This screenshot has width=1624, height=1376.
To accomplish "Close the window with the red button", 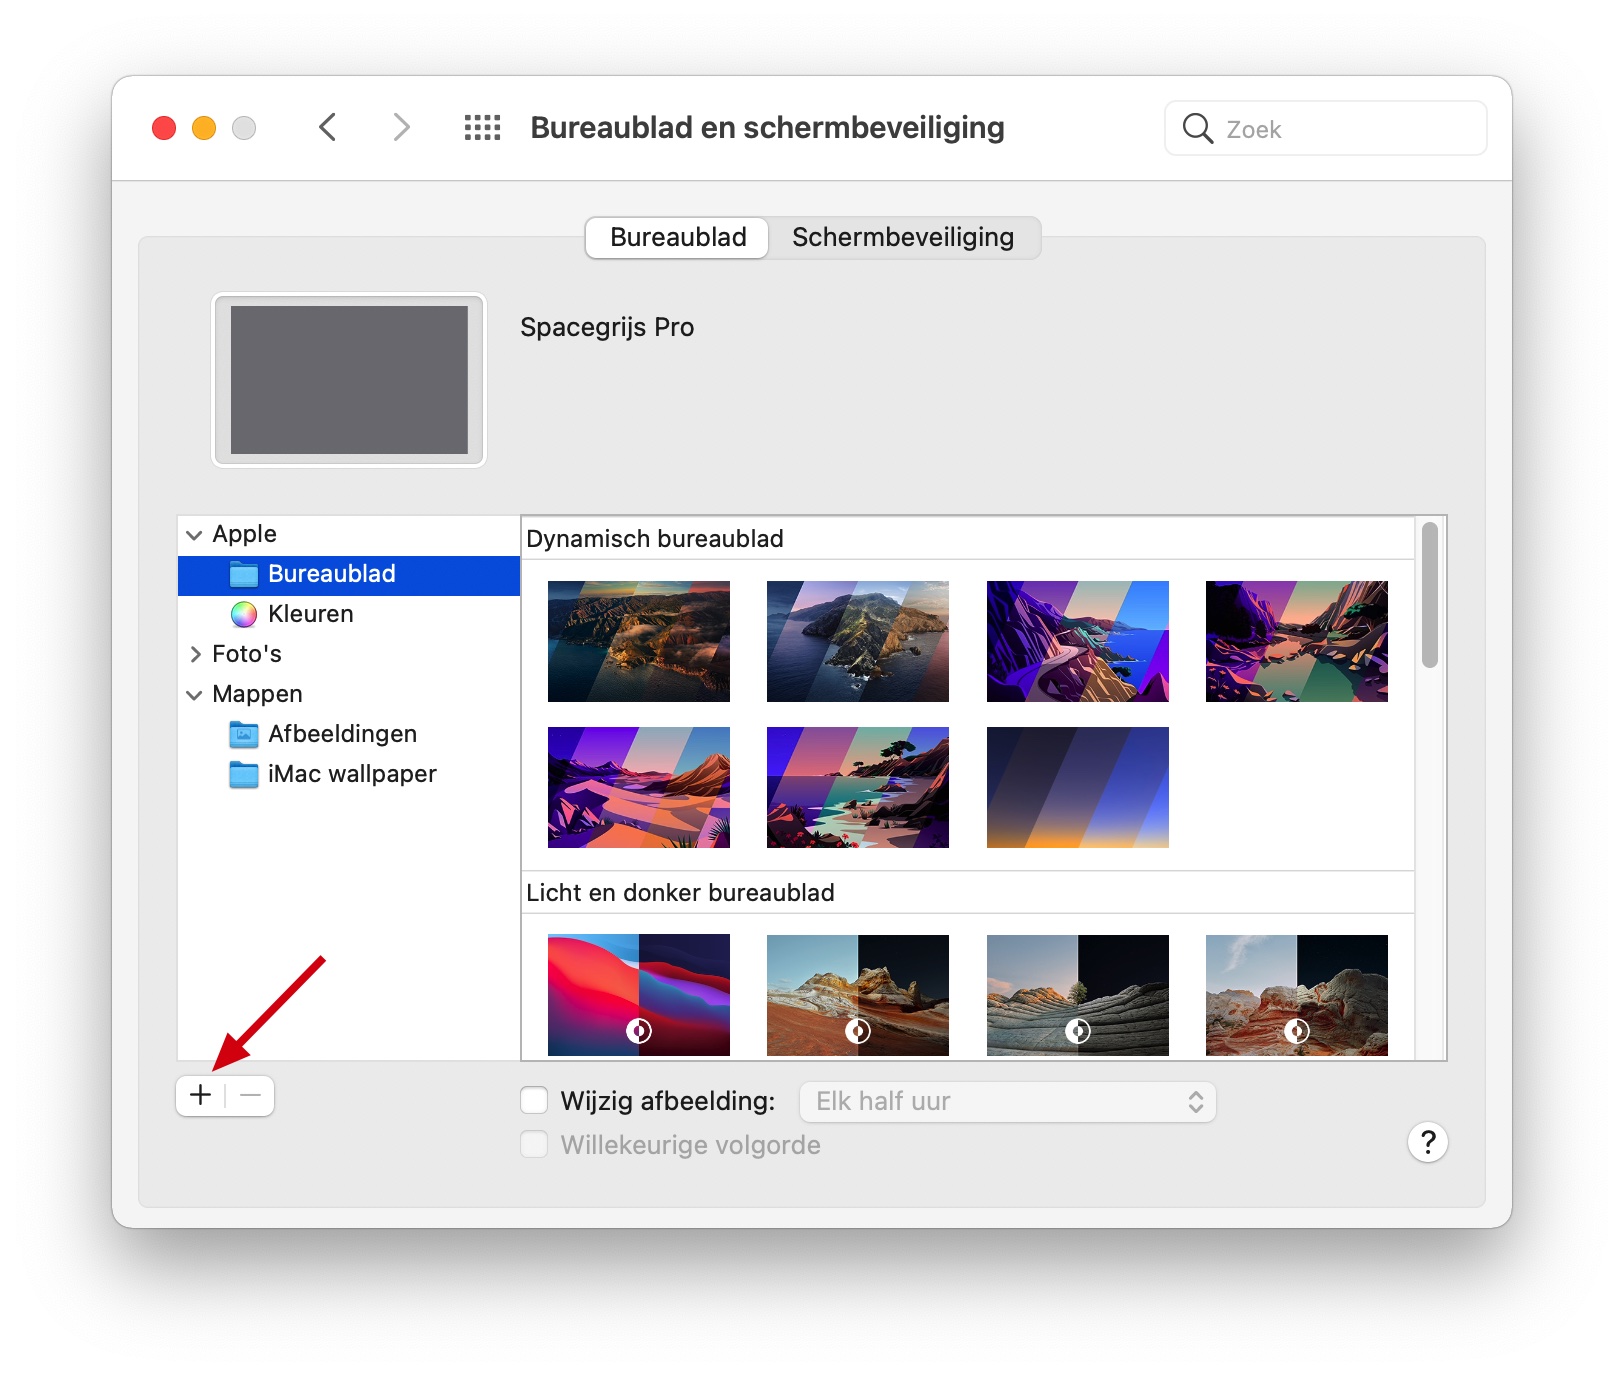I will [x=164, y=128].
